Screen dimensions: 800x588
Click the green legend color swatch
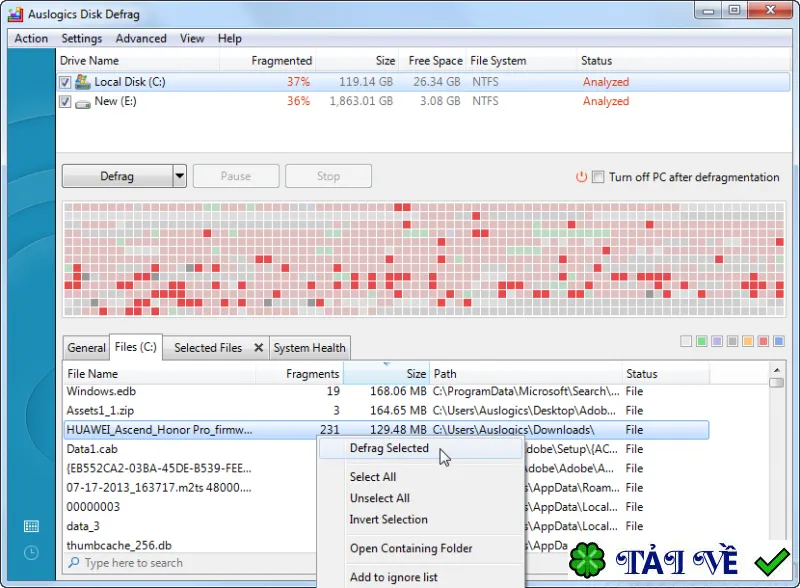pyautogui.click(x=702, y=341)
